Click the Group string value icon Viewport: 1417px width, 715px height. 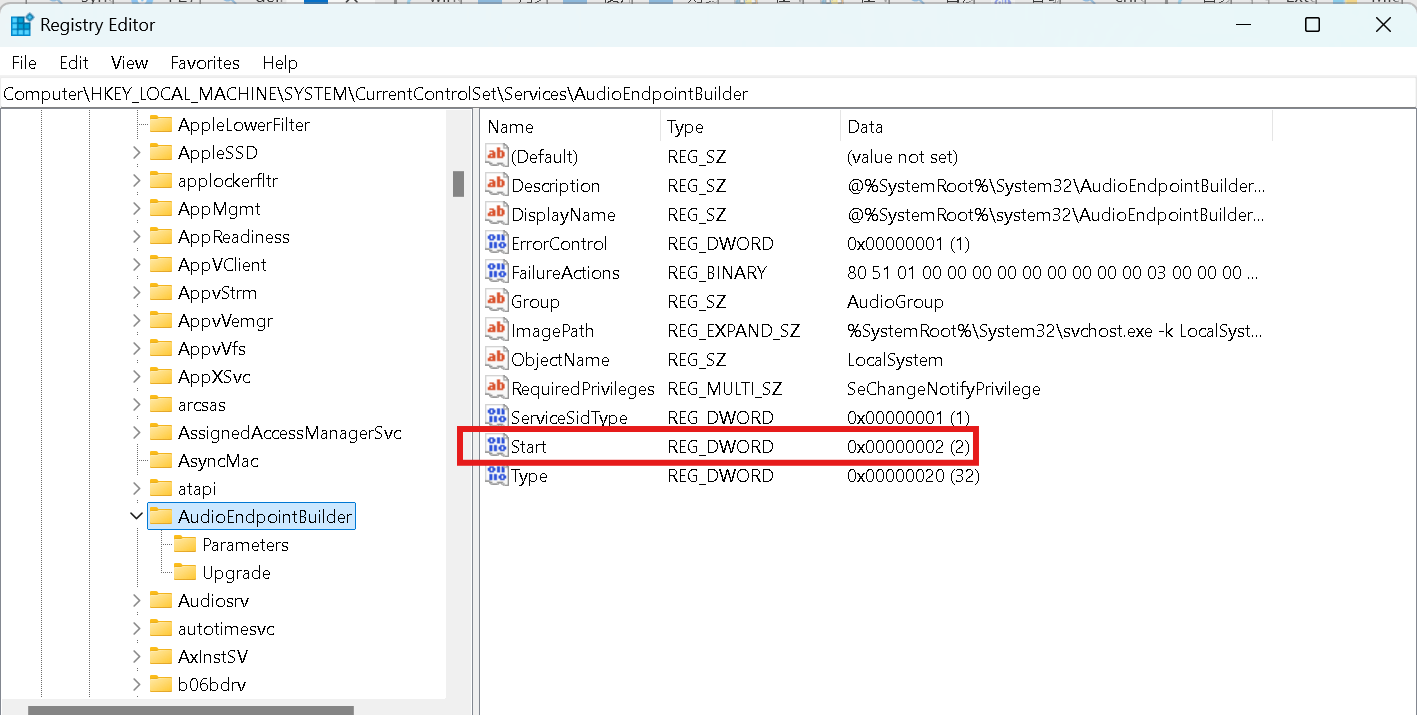(497, 301)
